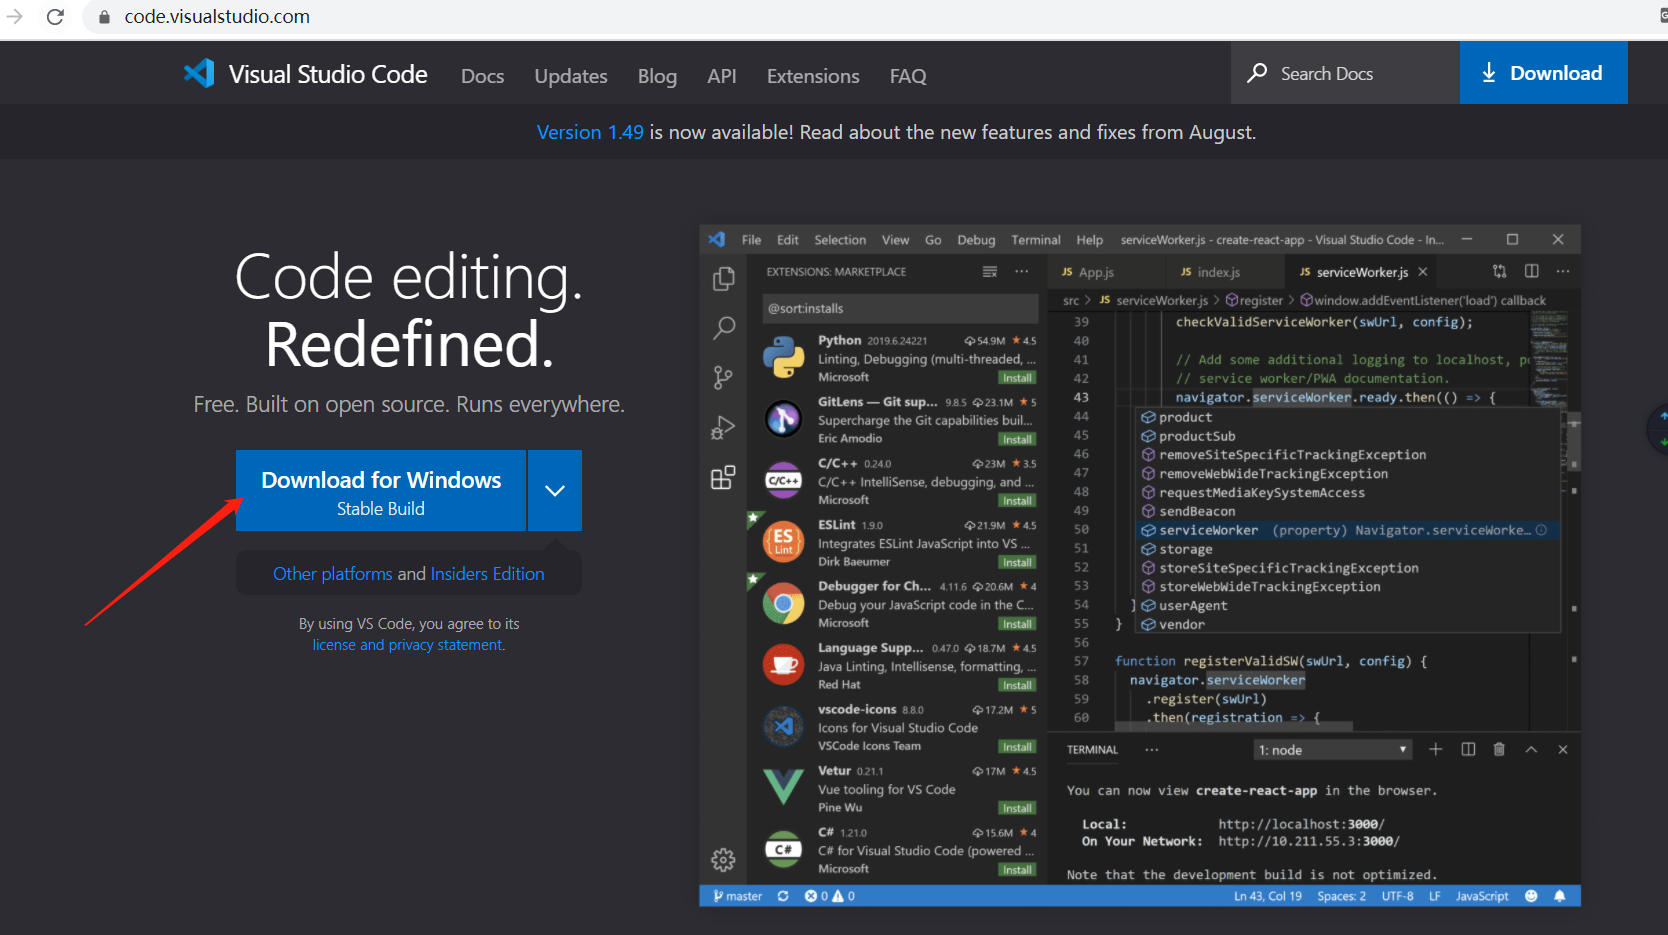Viewport: 1668px width, 935px height.
Task: Click the kill terminal trash icon
Action: click(1499, 749)
